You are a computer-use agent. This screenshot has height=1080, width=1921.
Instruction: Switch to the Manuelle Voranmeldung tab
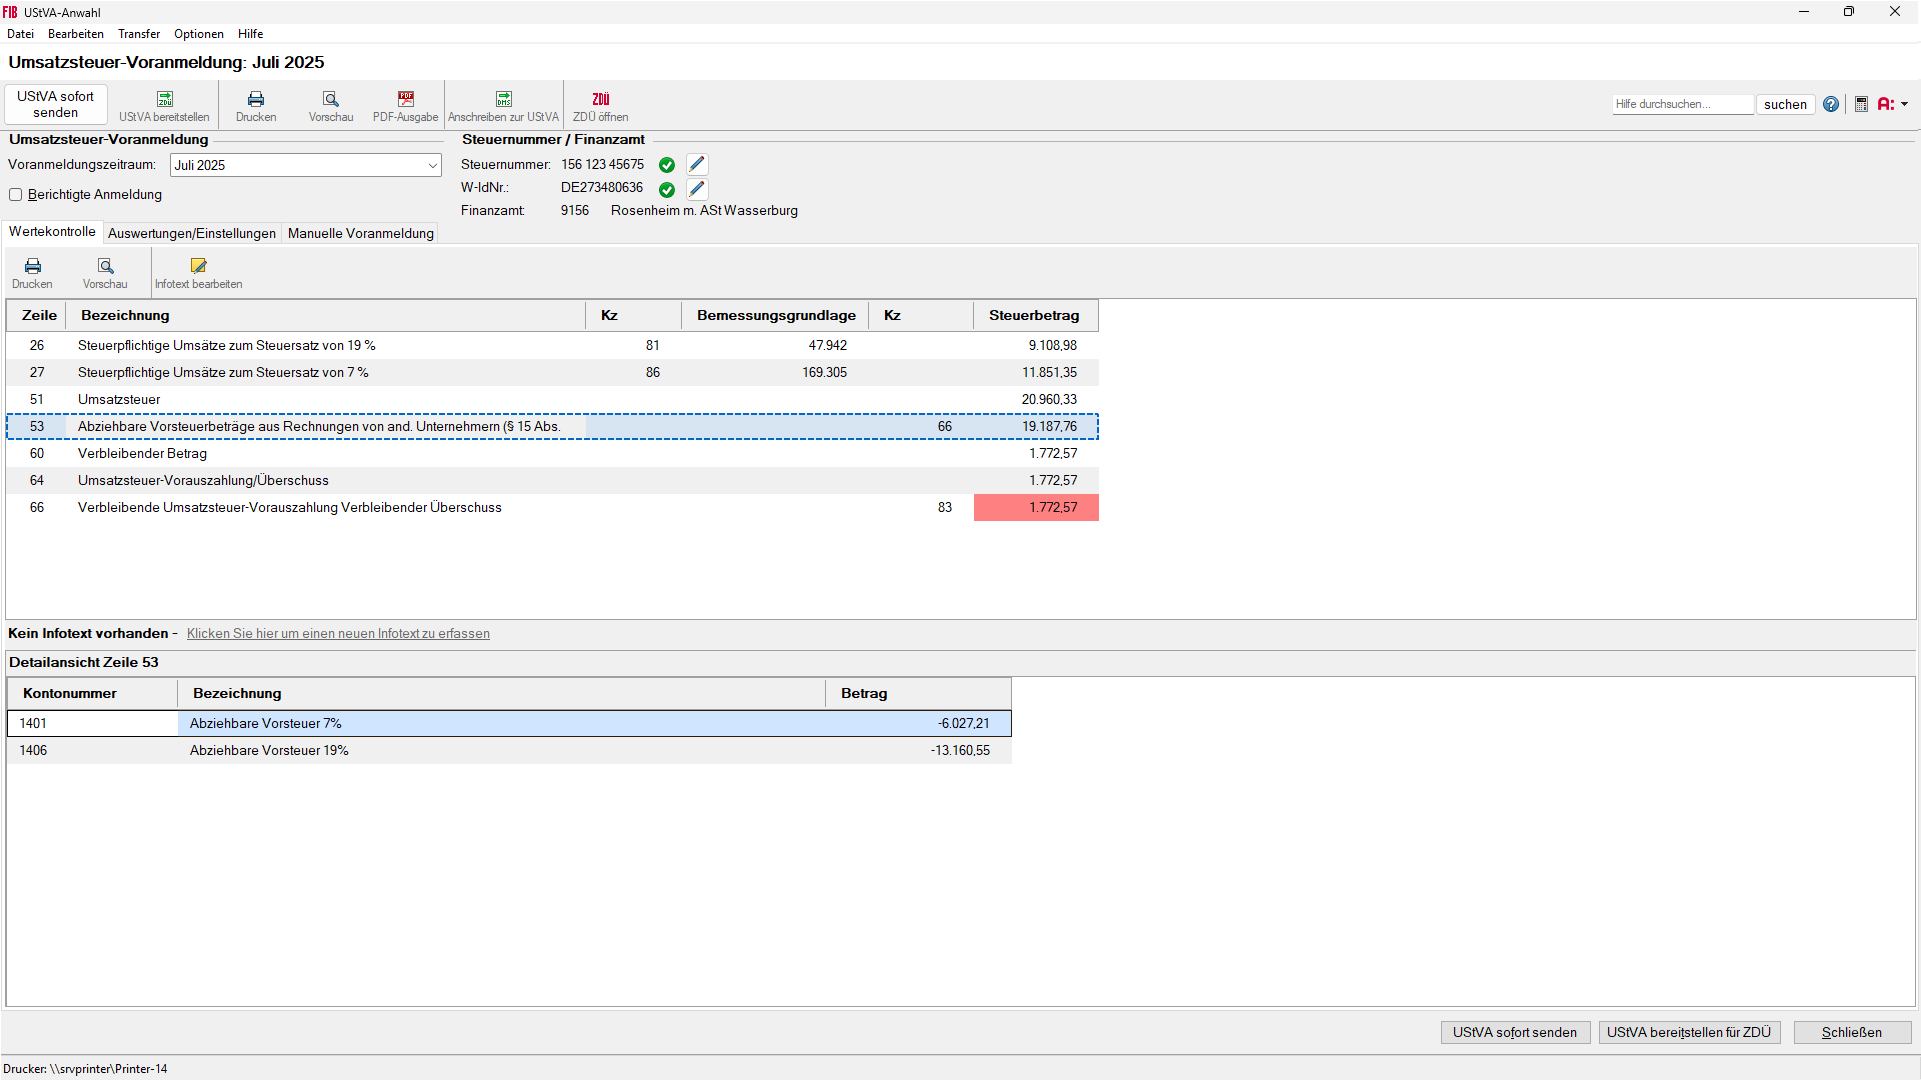pos(360,233)
